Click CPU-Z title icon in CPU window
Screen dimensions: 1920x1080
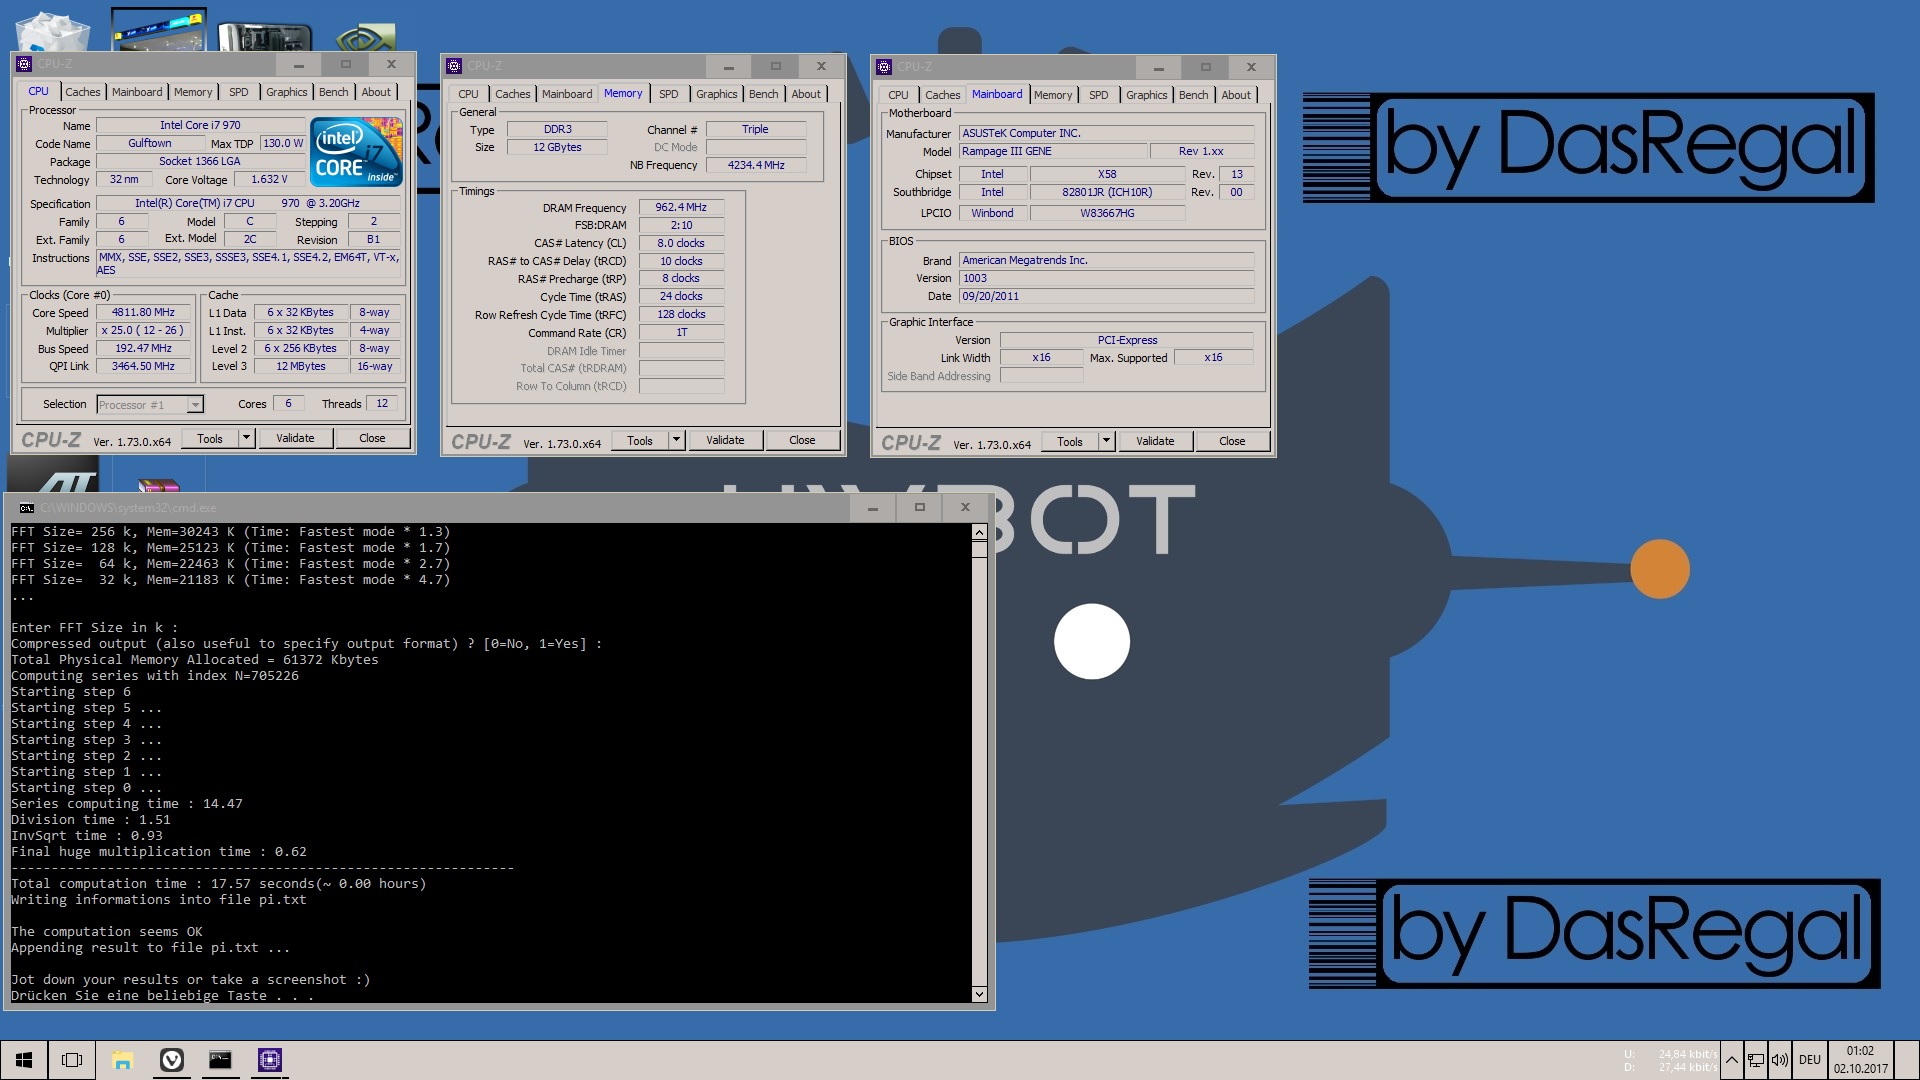click(24, 64)
